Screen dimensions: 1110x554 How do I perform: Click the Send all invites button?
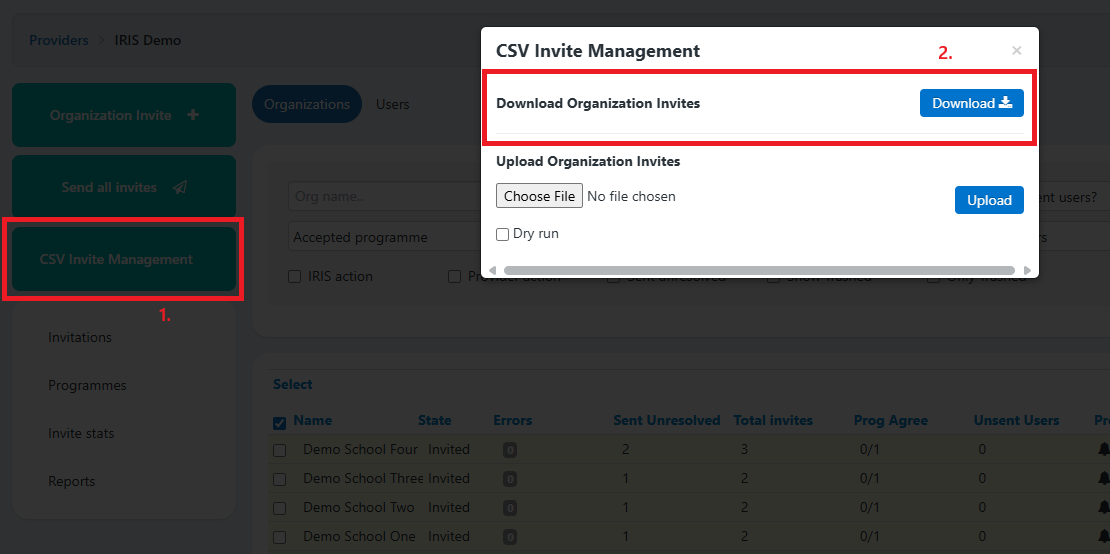click(x=124, y=187)
